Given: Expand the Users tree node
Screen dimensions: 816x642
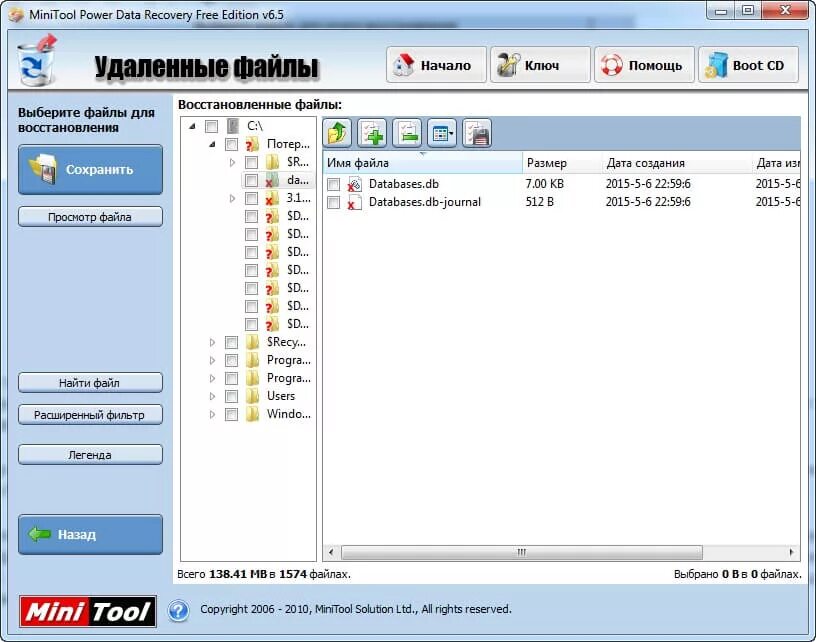Looking at the screenshot, I should click(x=212, y=396).
